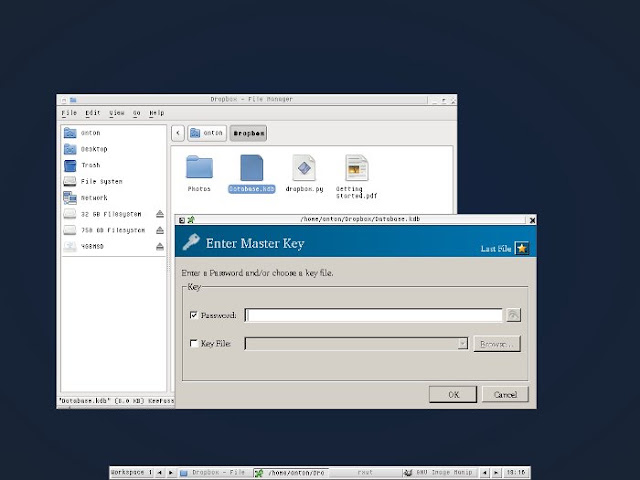Eject the 750 GB Filesystem
Screen dimensions: 640x480
[160, 230]
